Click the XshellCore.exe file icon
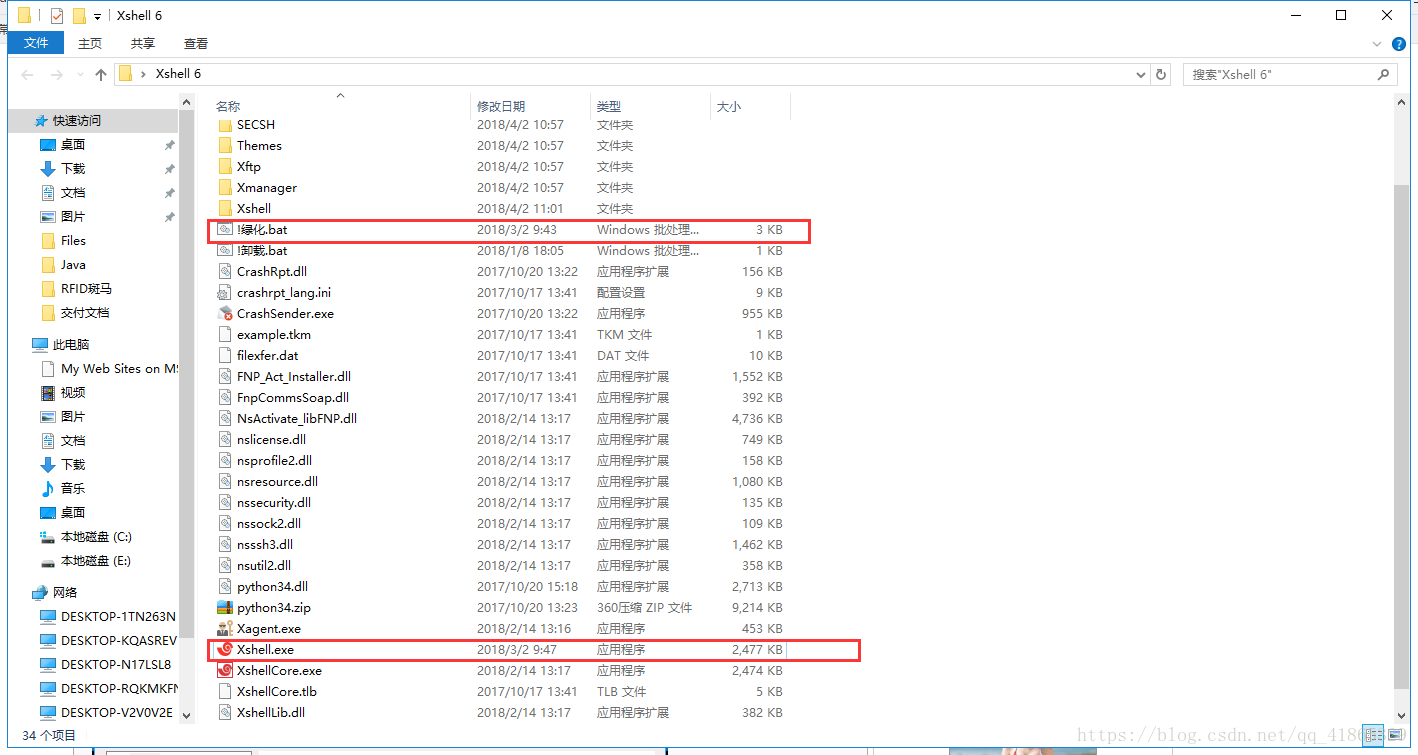Screen dimensions: 1418x755 pos(225,671)
